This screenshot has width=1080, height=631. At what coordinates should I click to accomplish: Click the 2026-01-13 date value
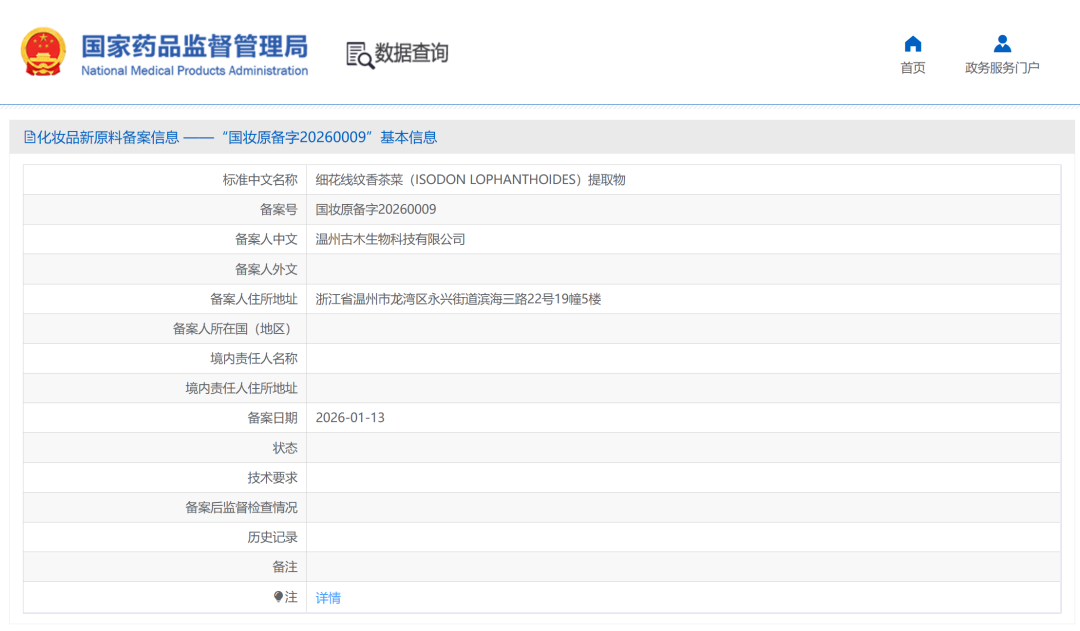(350, 418)
